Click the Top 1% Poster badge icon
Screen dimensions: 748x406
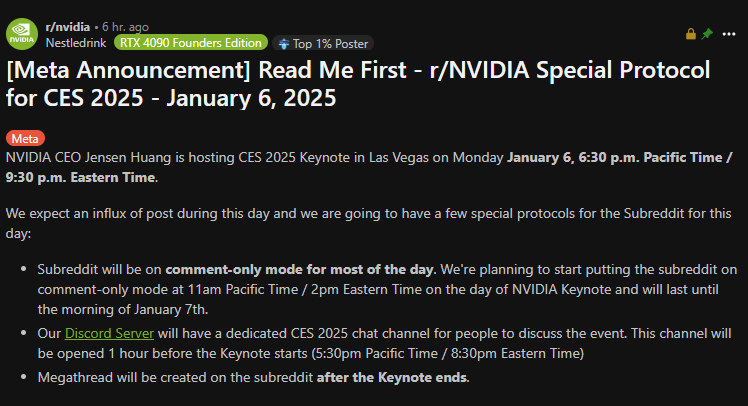tap(284, 43)
